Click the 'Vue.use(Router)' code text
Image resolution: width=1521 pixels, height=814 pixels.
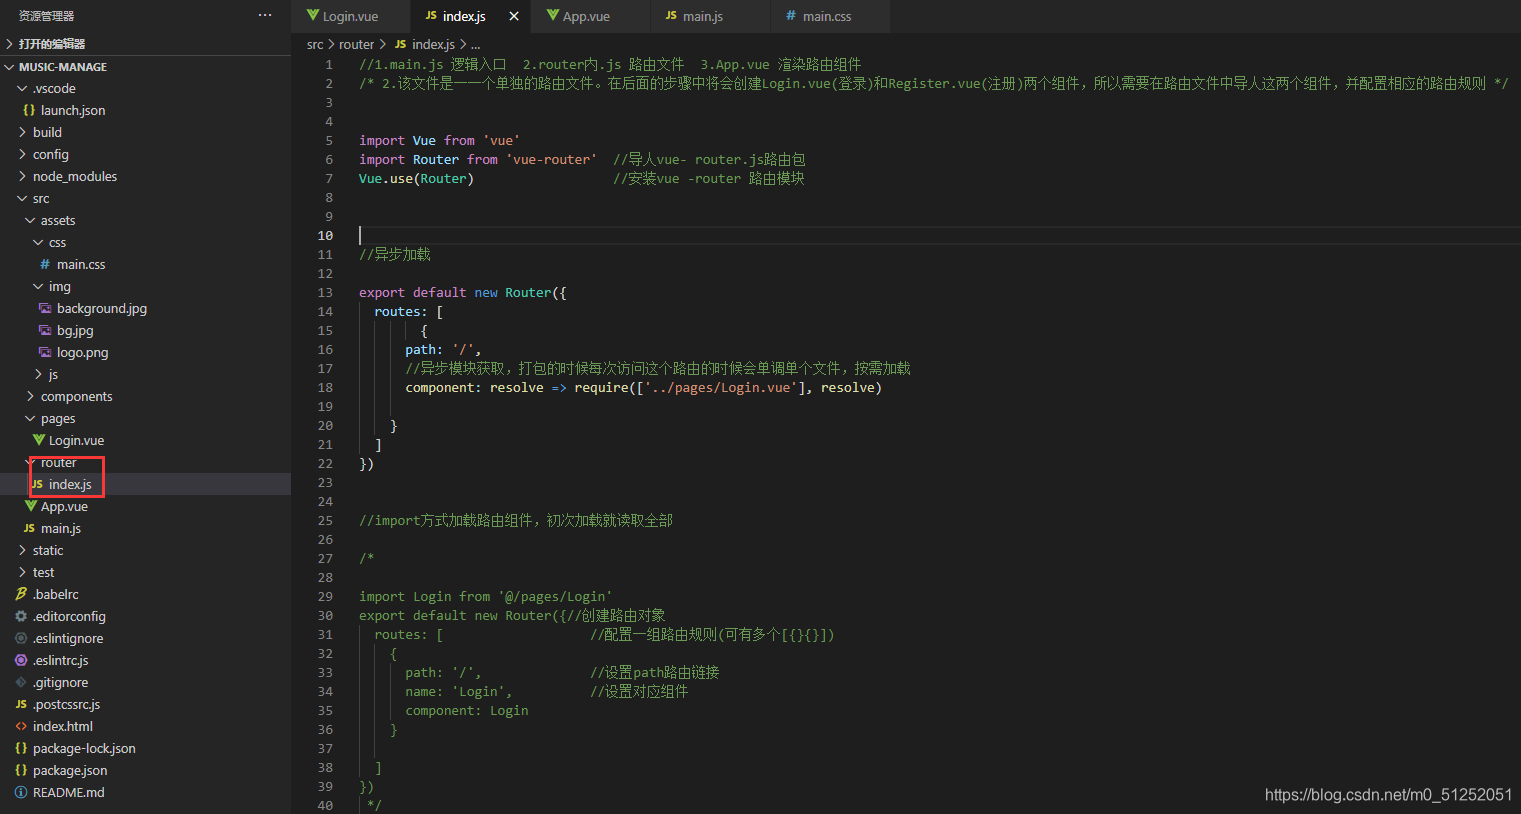point(416,178)
